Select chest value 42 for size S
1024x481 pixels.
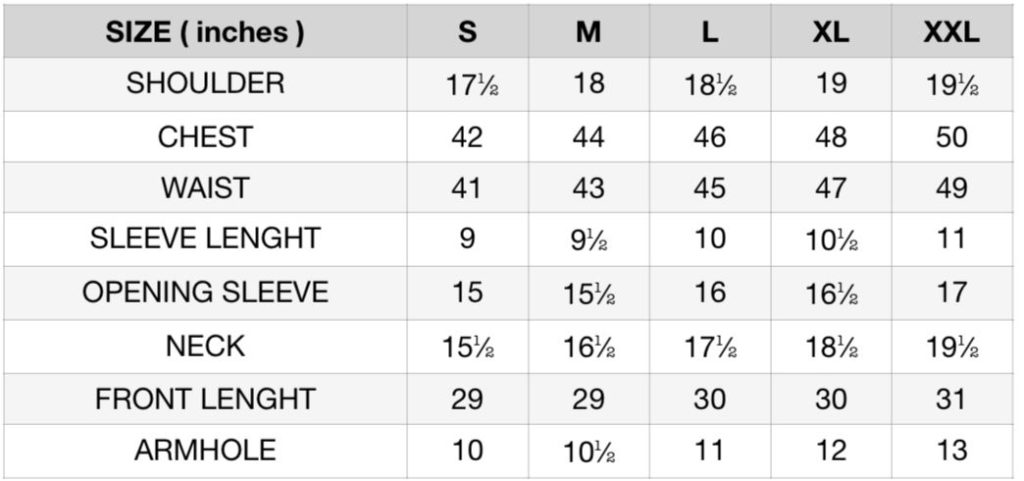(468, 137)
